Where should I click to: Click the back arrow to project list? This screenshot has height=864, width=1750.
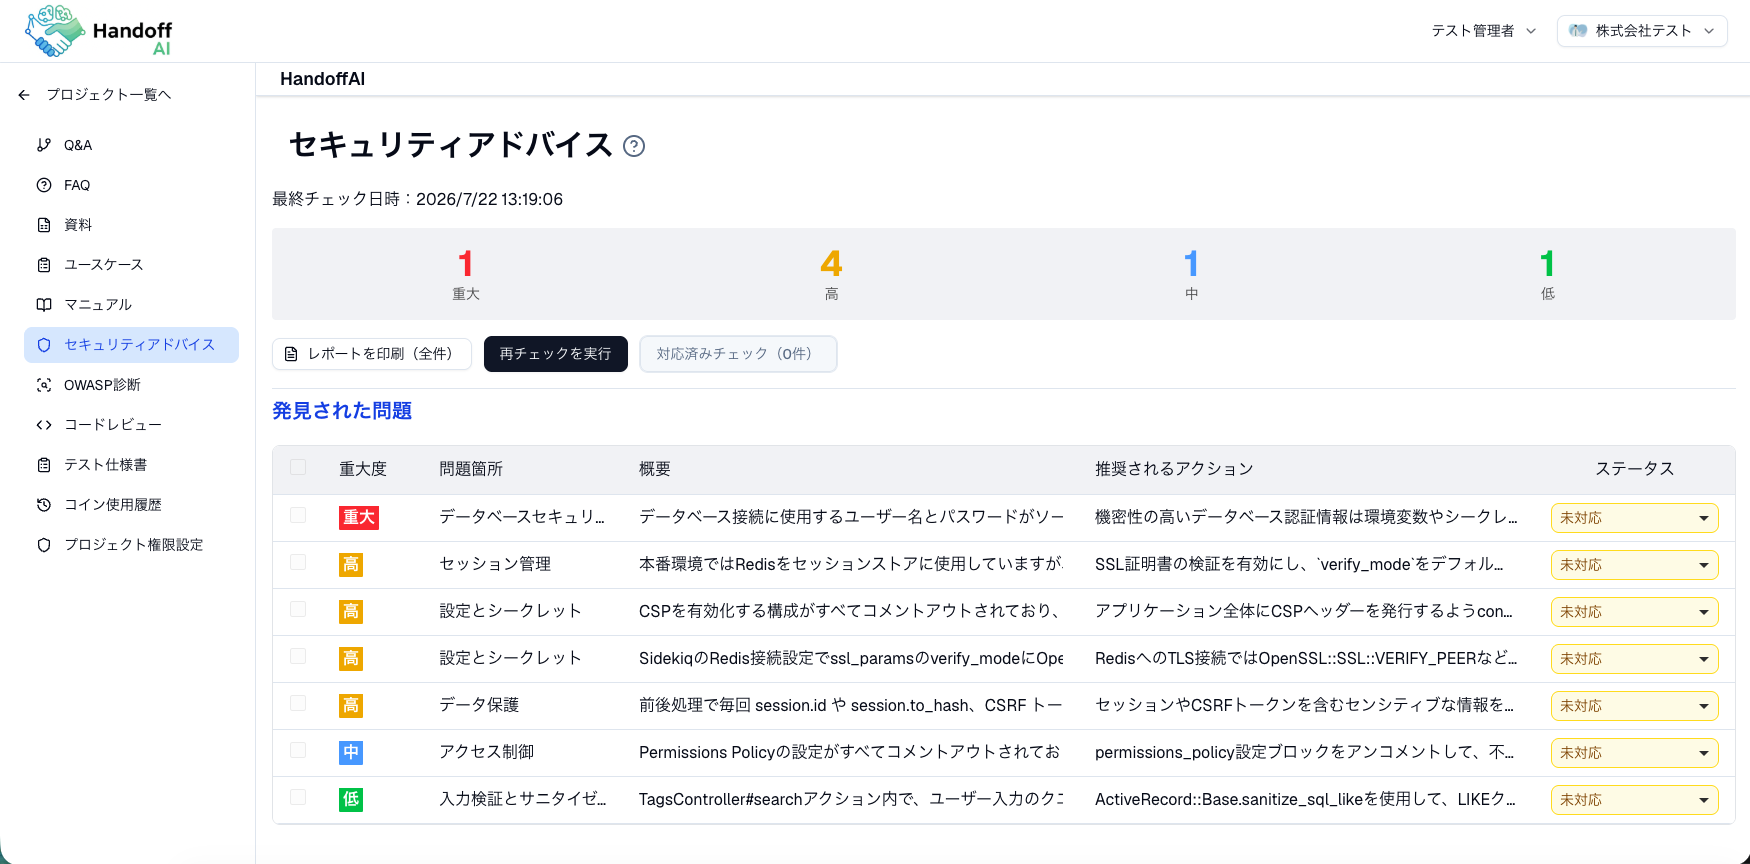(x=24, y=95)
